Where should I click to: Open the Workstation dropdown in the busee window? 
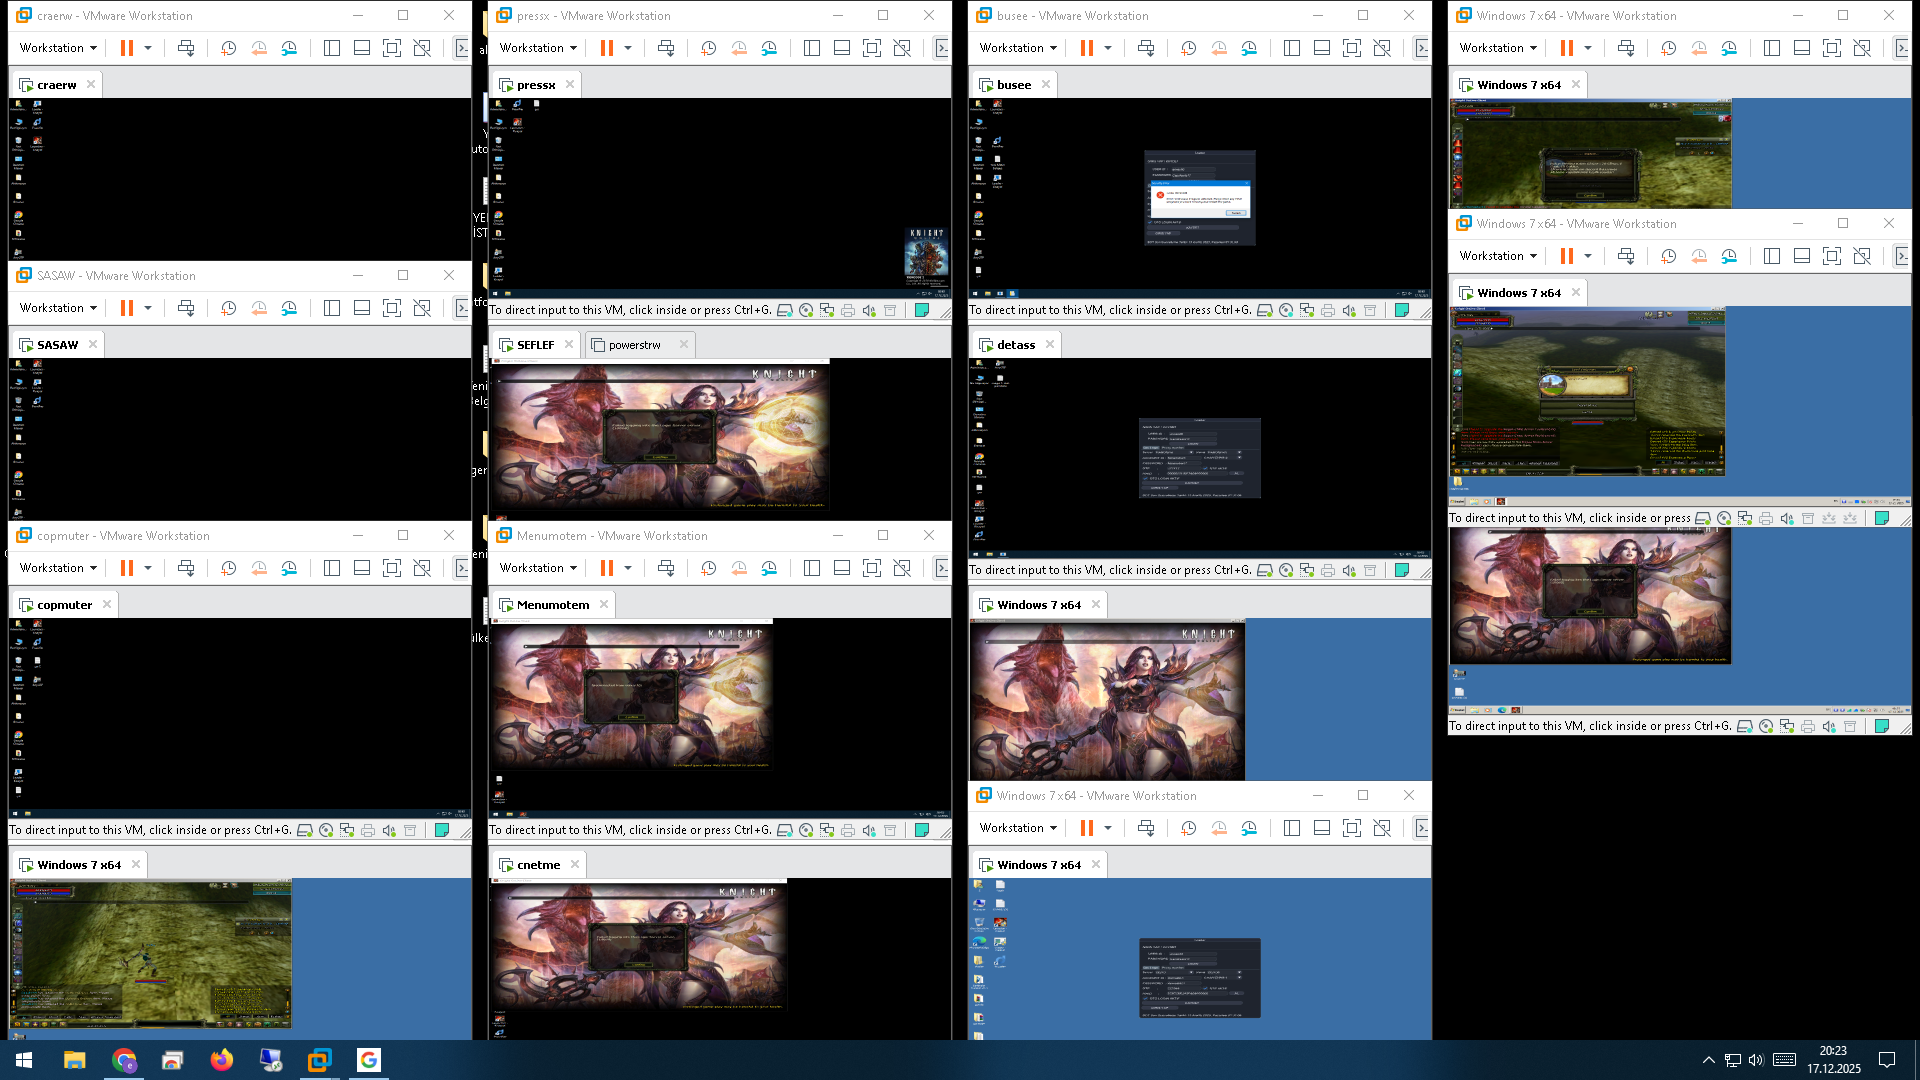[x=1018, y=48]
